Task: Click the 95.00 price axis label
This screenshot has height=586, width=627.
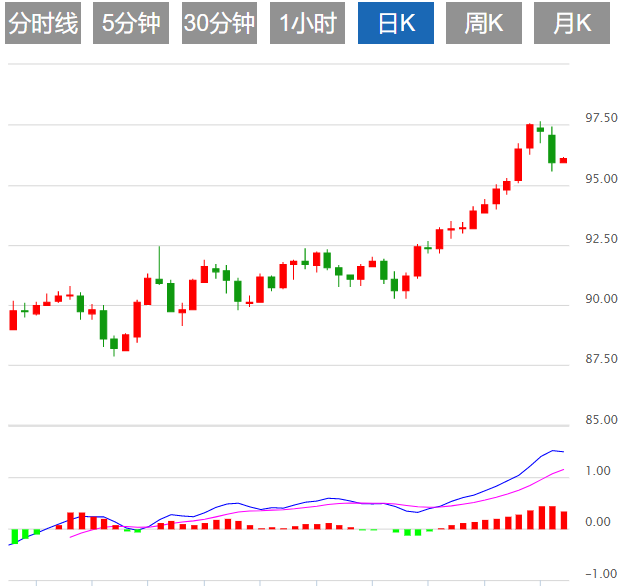Action: click(x=600, y=179)
